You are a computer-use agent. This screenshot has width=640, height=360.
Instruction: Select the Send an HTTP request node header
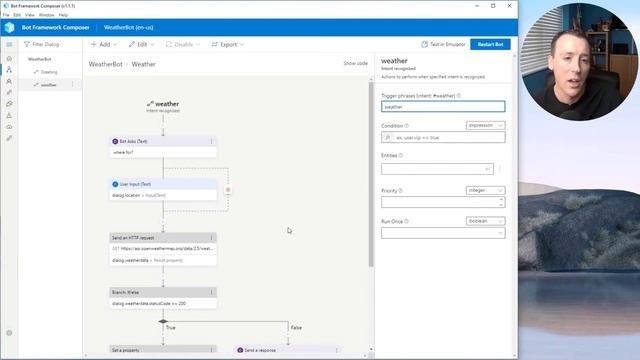(163, 238)
